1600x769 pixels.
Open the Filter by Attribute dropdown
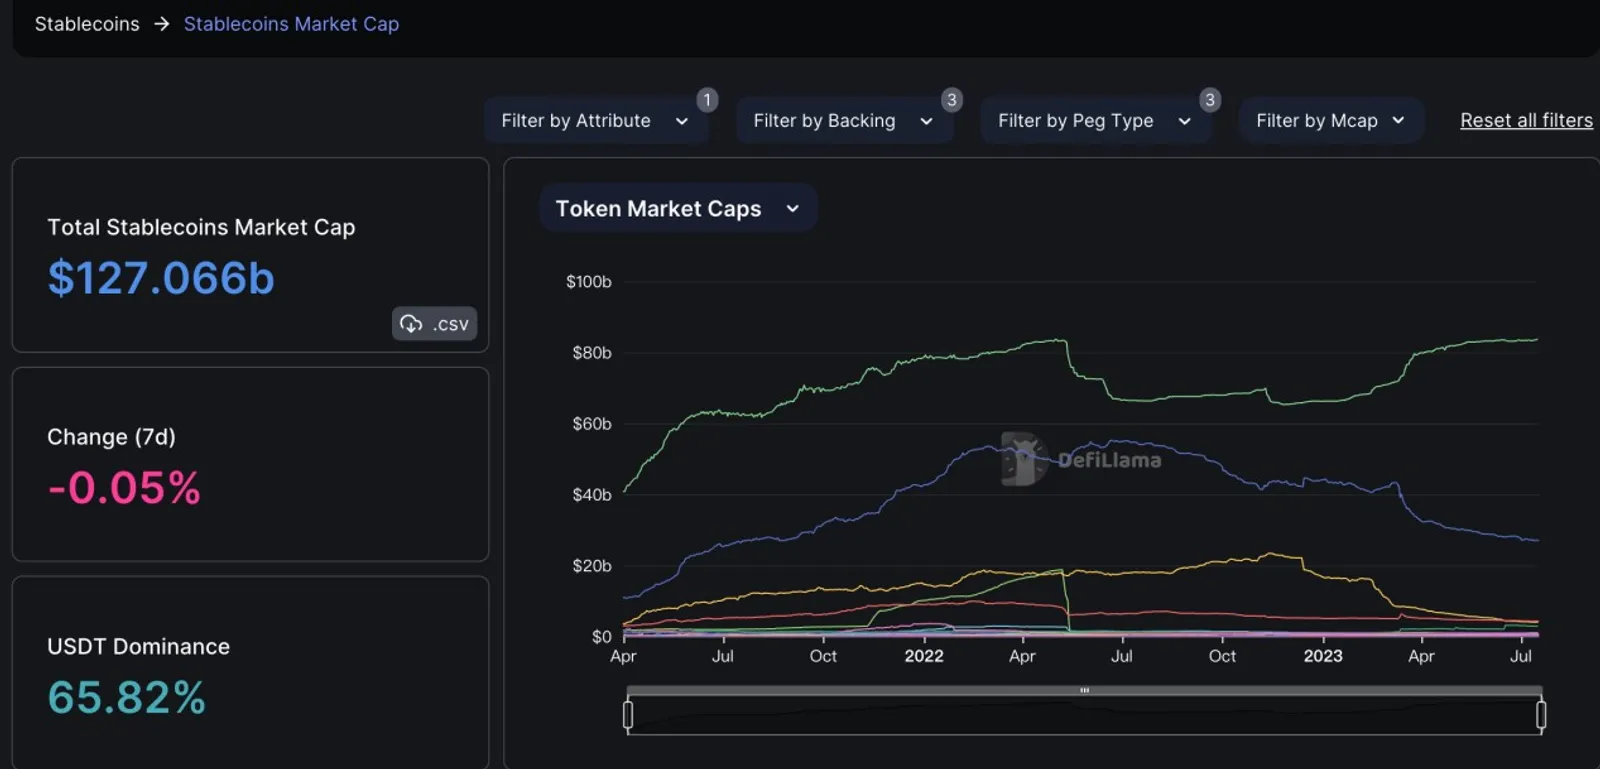pos(596,121)
